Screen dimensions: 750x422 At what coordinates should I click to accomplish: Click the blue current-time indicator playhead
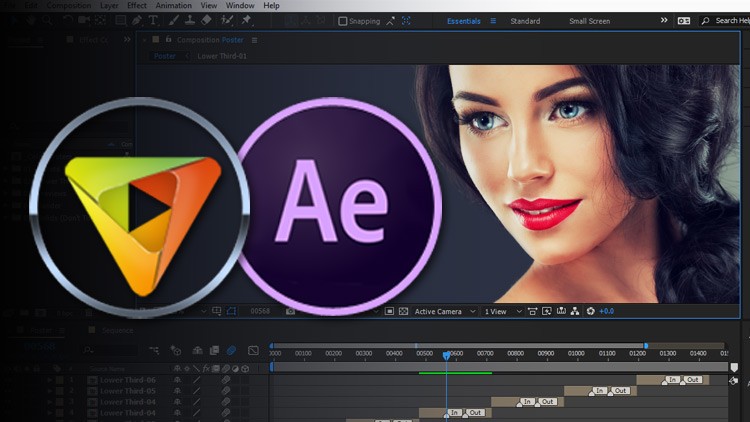click(x=446, y=355)
